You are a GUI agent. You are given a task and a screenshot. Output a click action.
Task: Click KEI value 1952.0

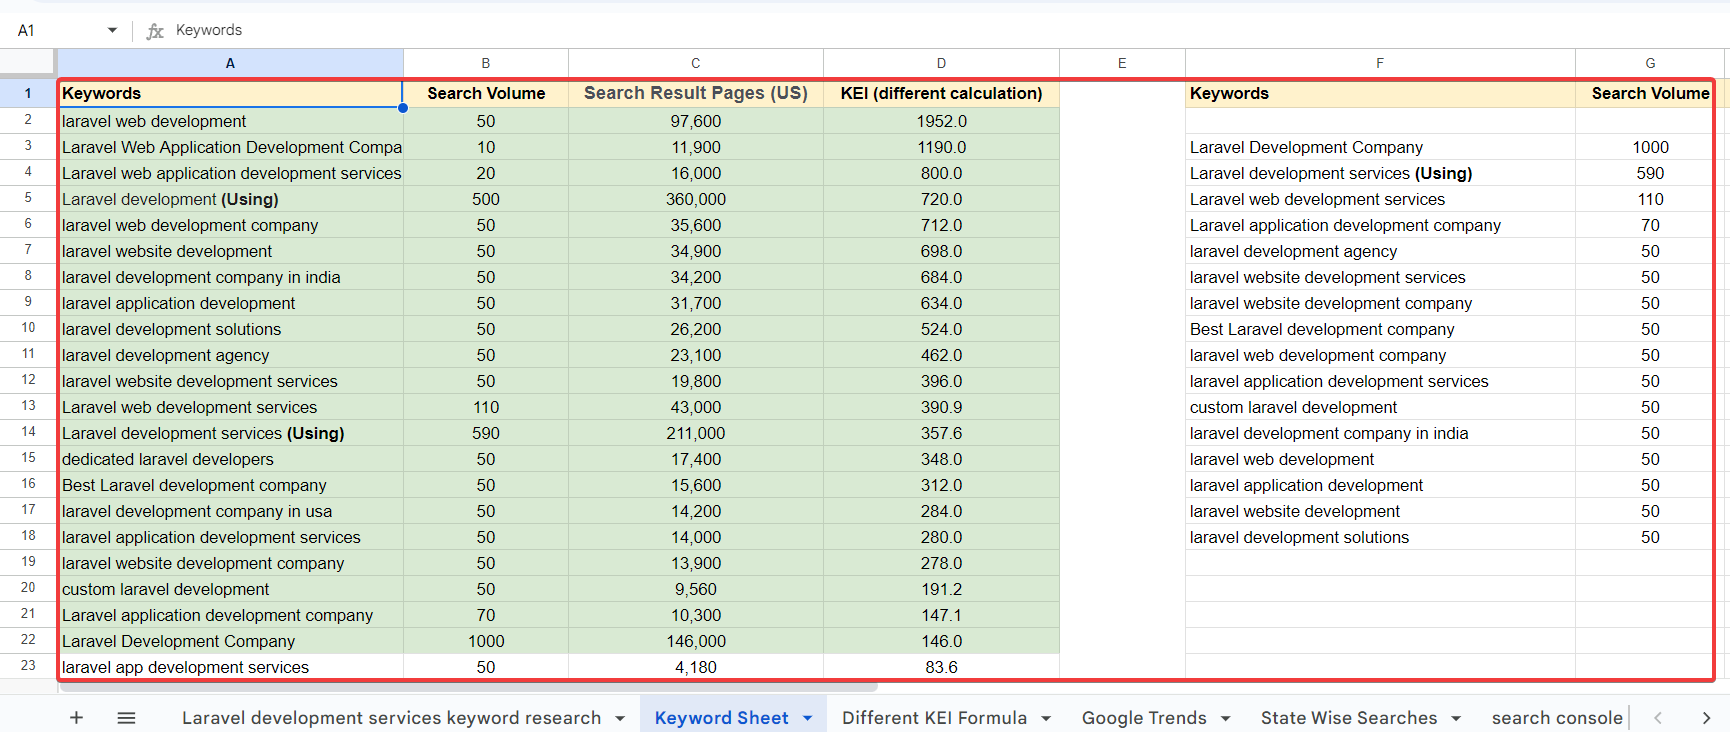(x=941, y=121)
